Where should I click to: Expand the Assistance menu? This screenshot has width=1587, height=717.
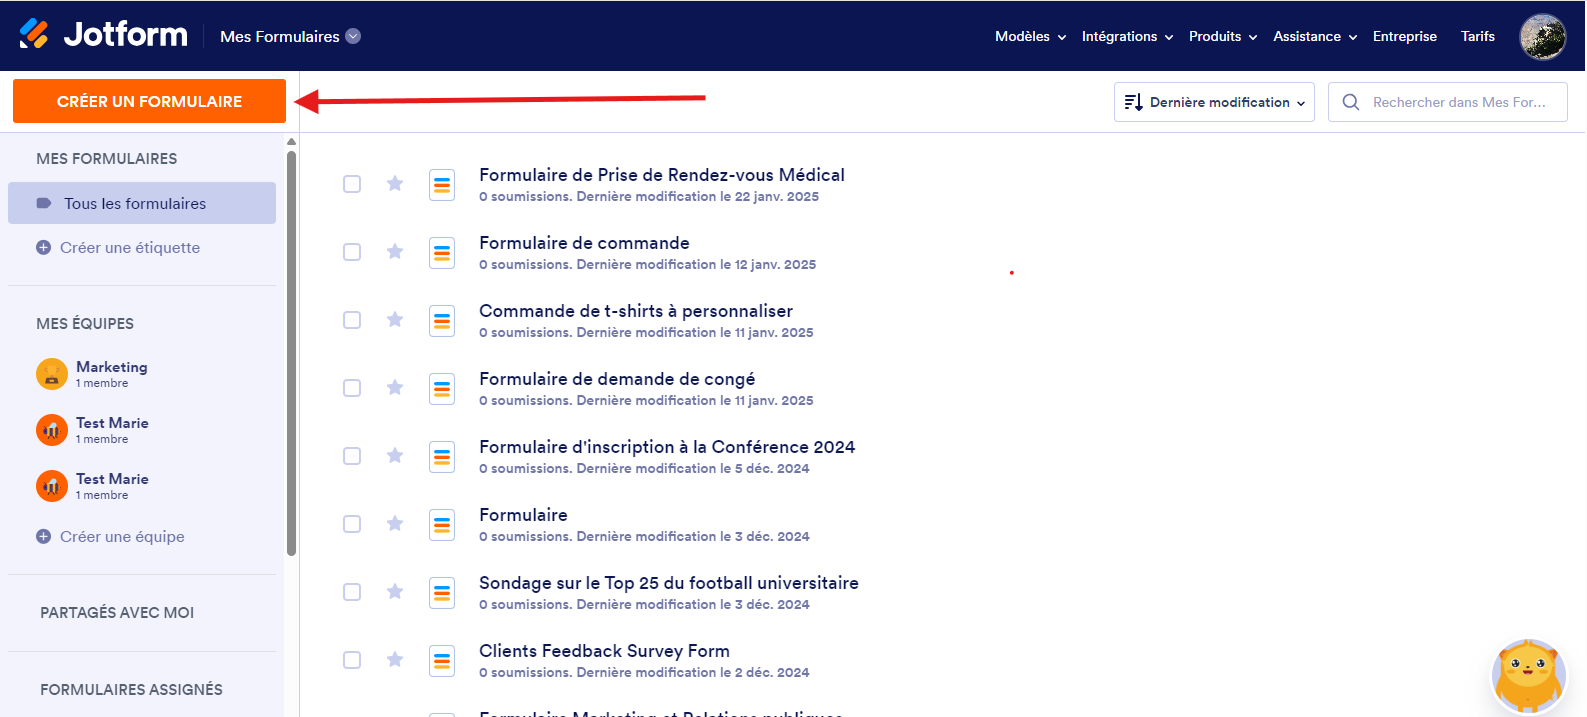pos(1315,36)
